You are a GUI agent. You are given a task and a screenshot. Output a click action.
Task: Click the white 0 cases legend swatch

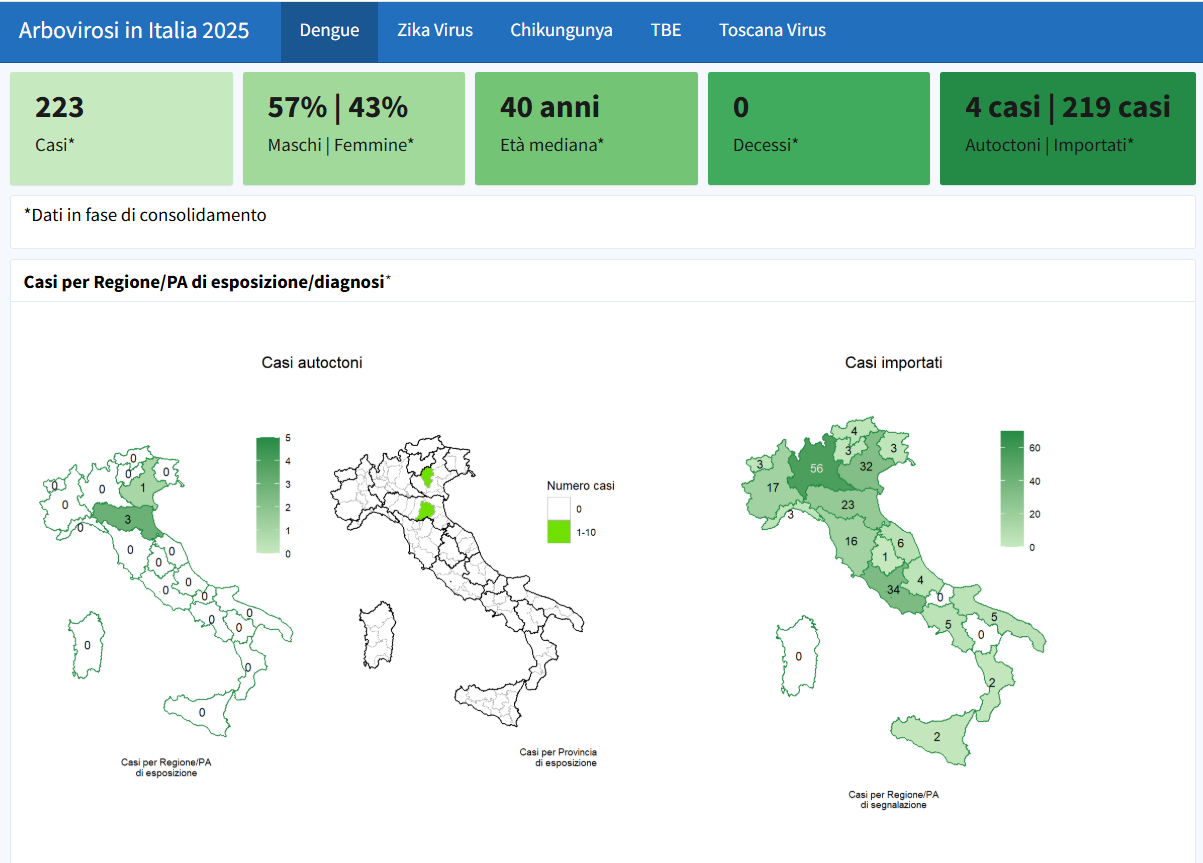coord(558,509)
